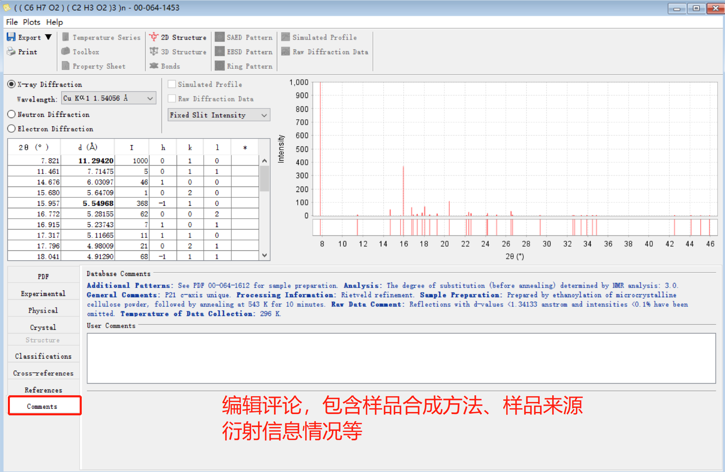
Task: Select the Neutron Diffraction radio button
Action: pyautogui.click(x=12, y=114)
